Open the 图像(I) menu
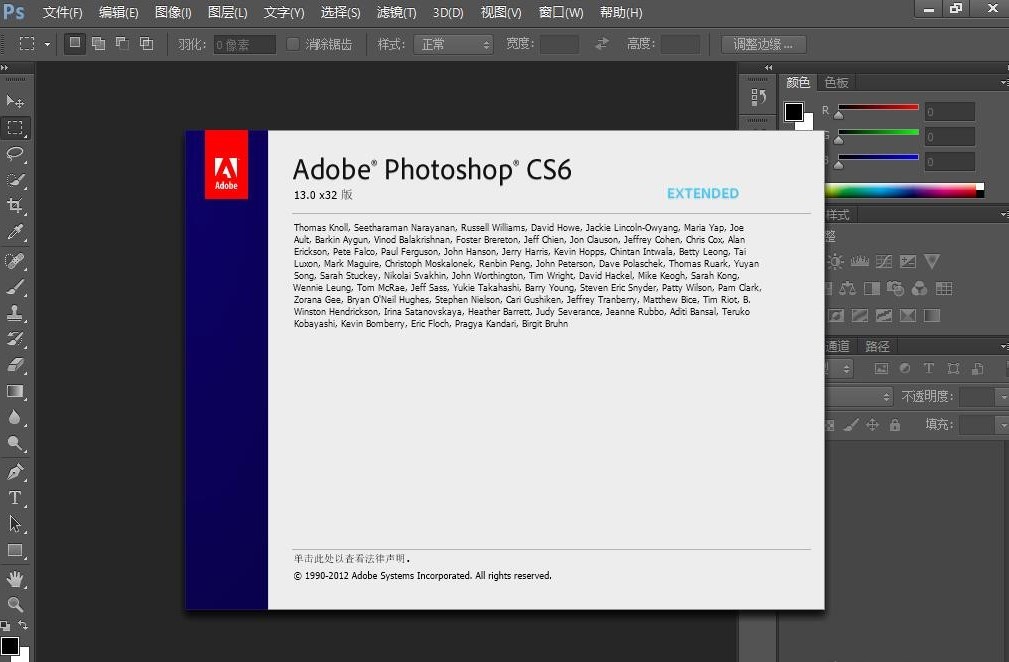The width and height of the screenshot is (1009, 662). pos(173,12)
